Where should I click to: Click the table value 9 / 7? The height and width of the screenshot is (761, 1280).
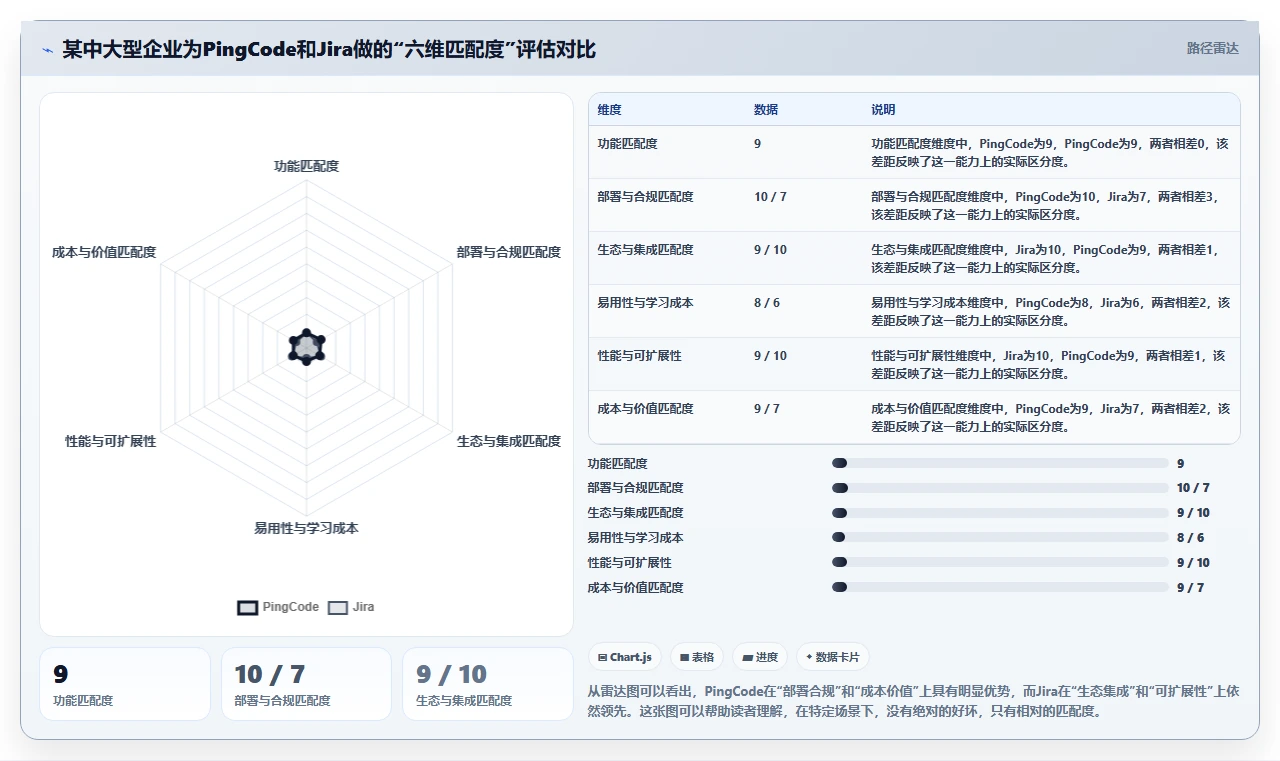[767, 409]
